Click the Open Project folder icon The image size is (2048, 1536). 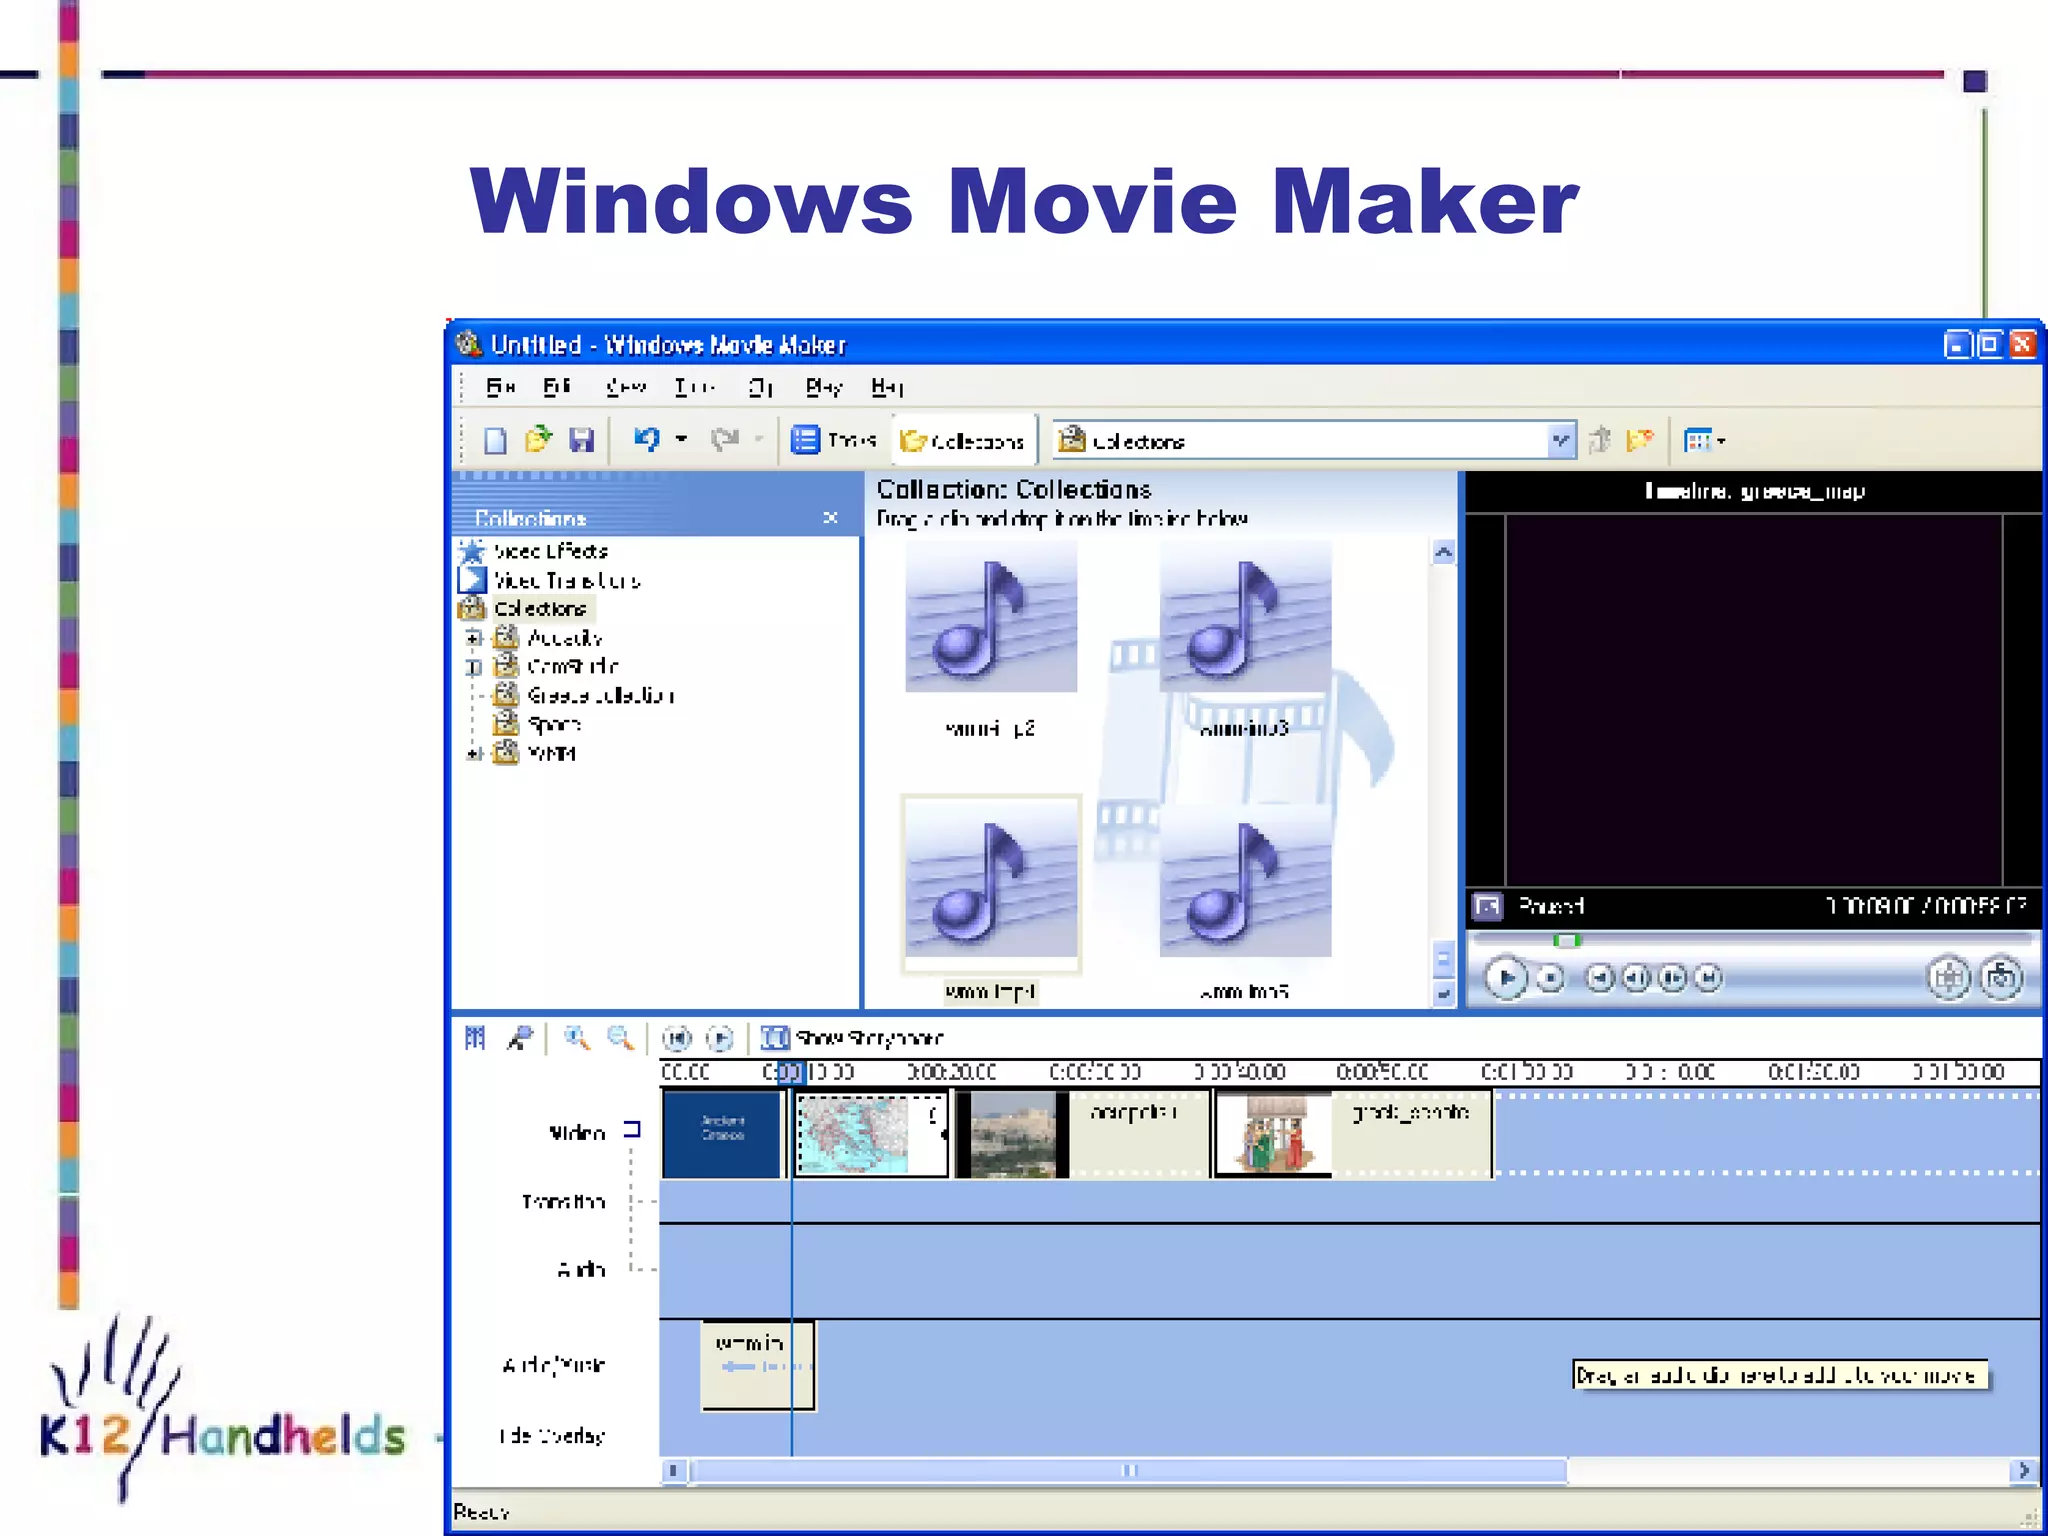coord(538,440)
